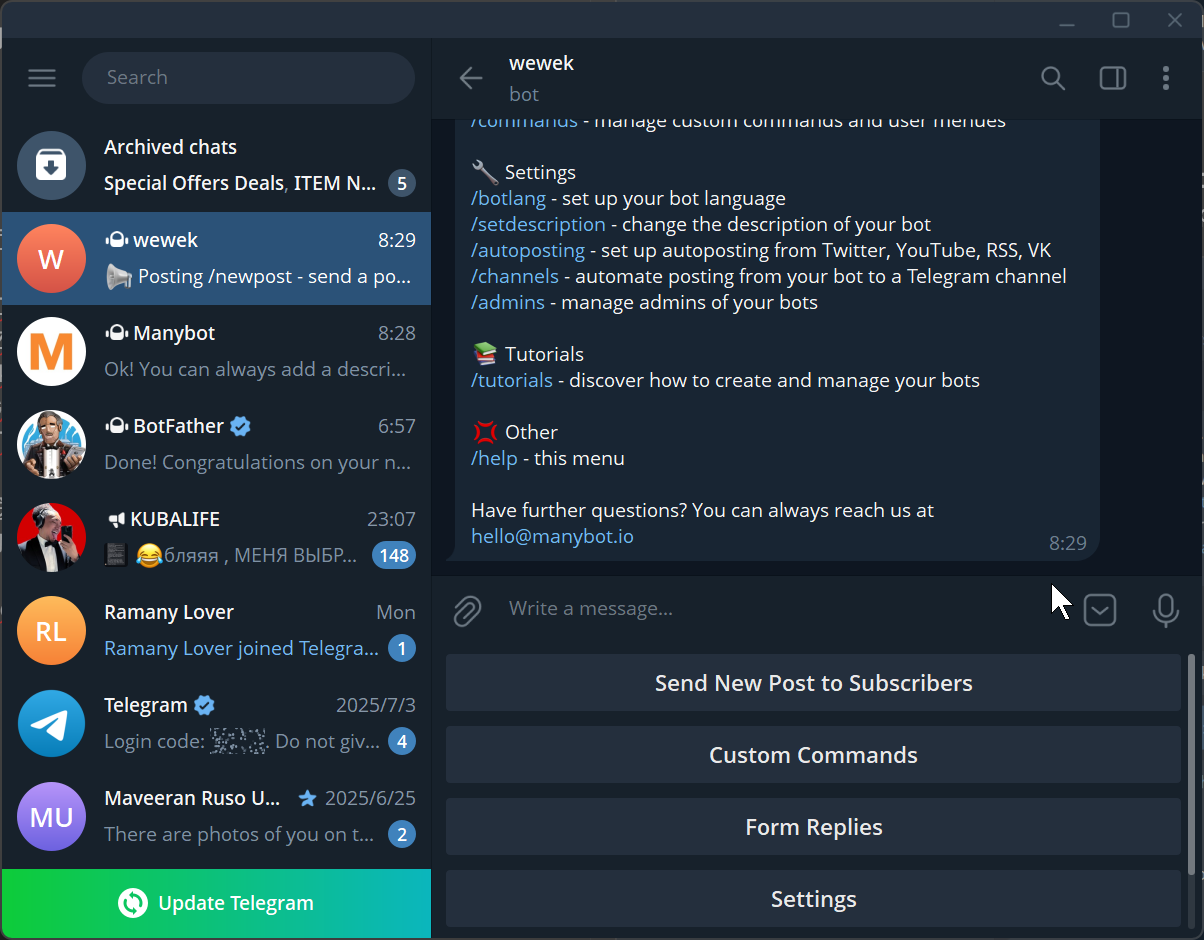Run the /admins command link
The image size is (1204, 940).
pos(508,302)
